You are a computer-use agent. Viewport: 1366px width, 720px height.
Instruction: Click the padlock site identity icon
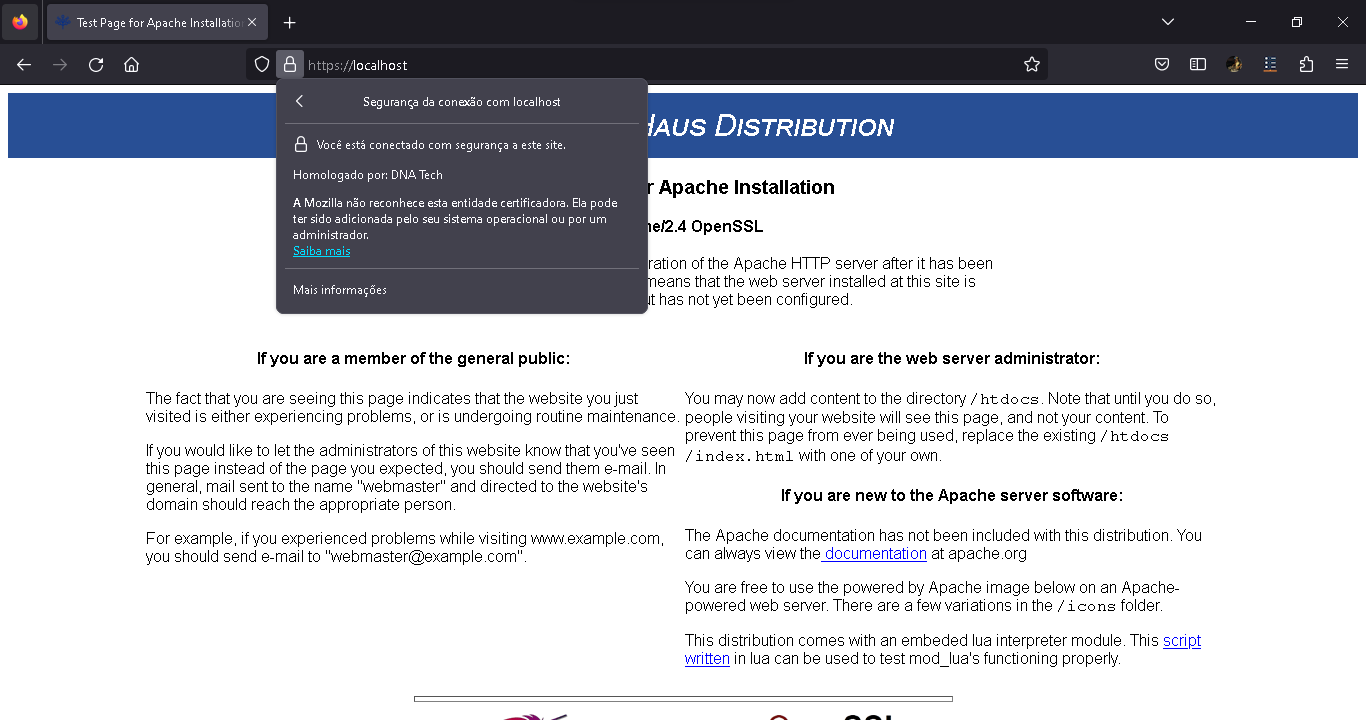tap(290, 65)
